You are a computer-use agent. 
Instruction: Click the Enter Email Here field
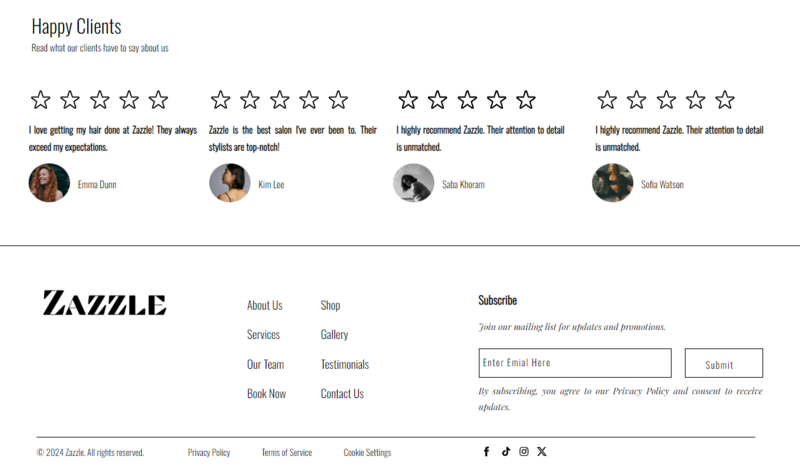(575, 363)
